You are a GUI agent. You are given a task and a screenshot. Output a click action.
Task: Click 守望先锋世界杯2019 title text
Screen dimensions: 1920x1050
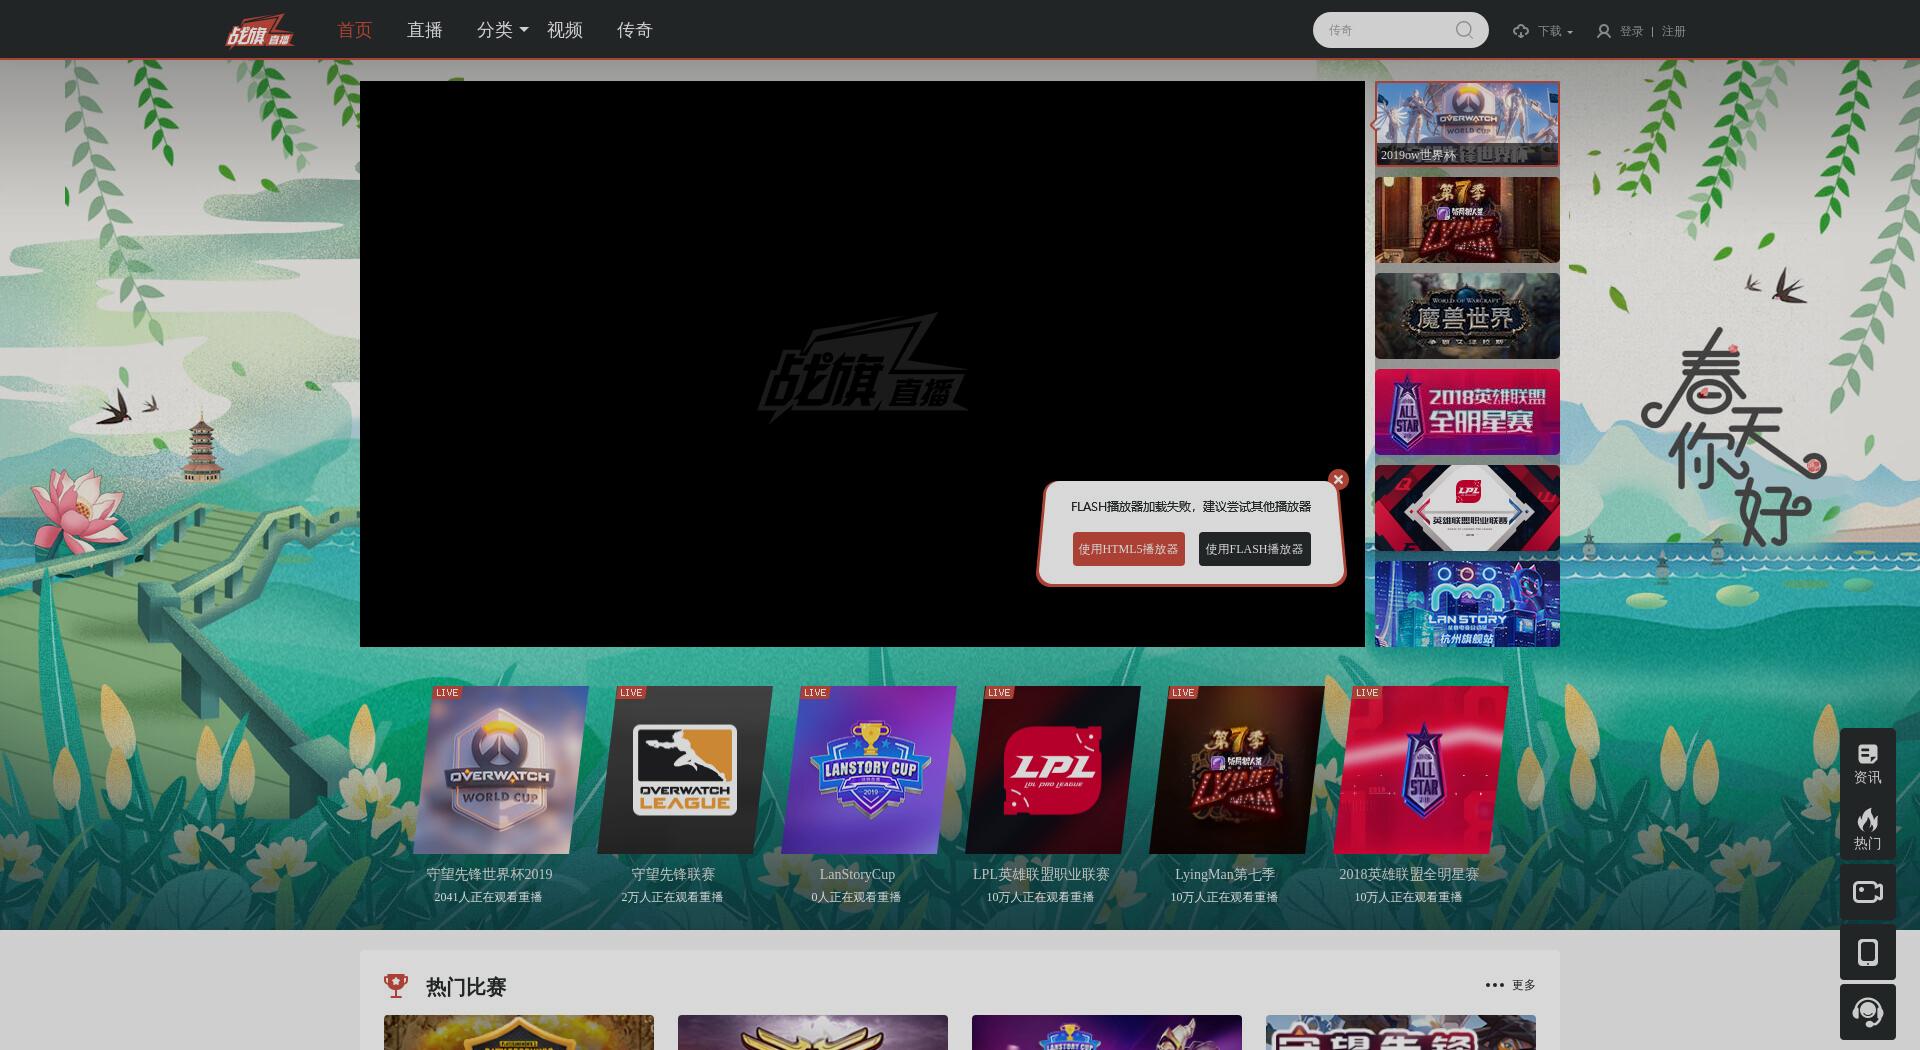pos(489,874)
